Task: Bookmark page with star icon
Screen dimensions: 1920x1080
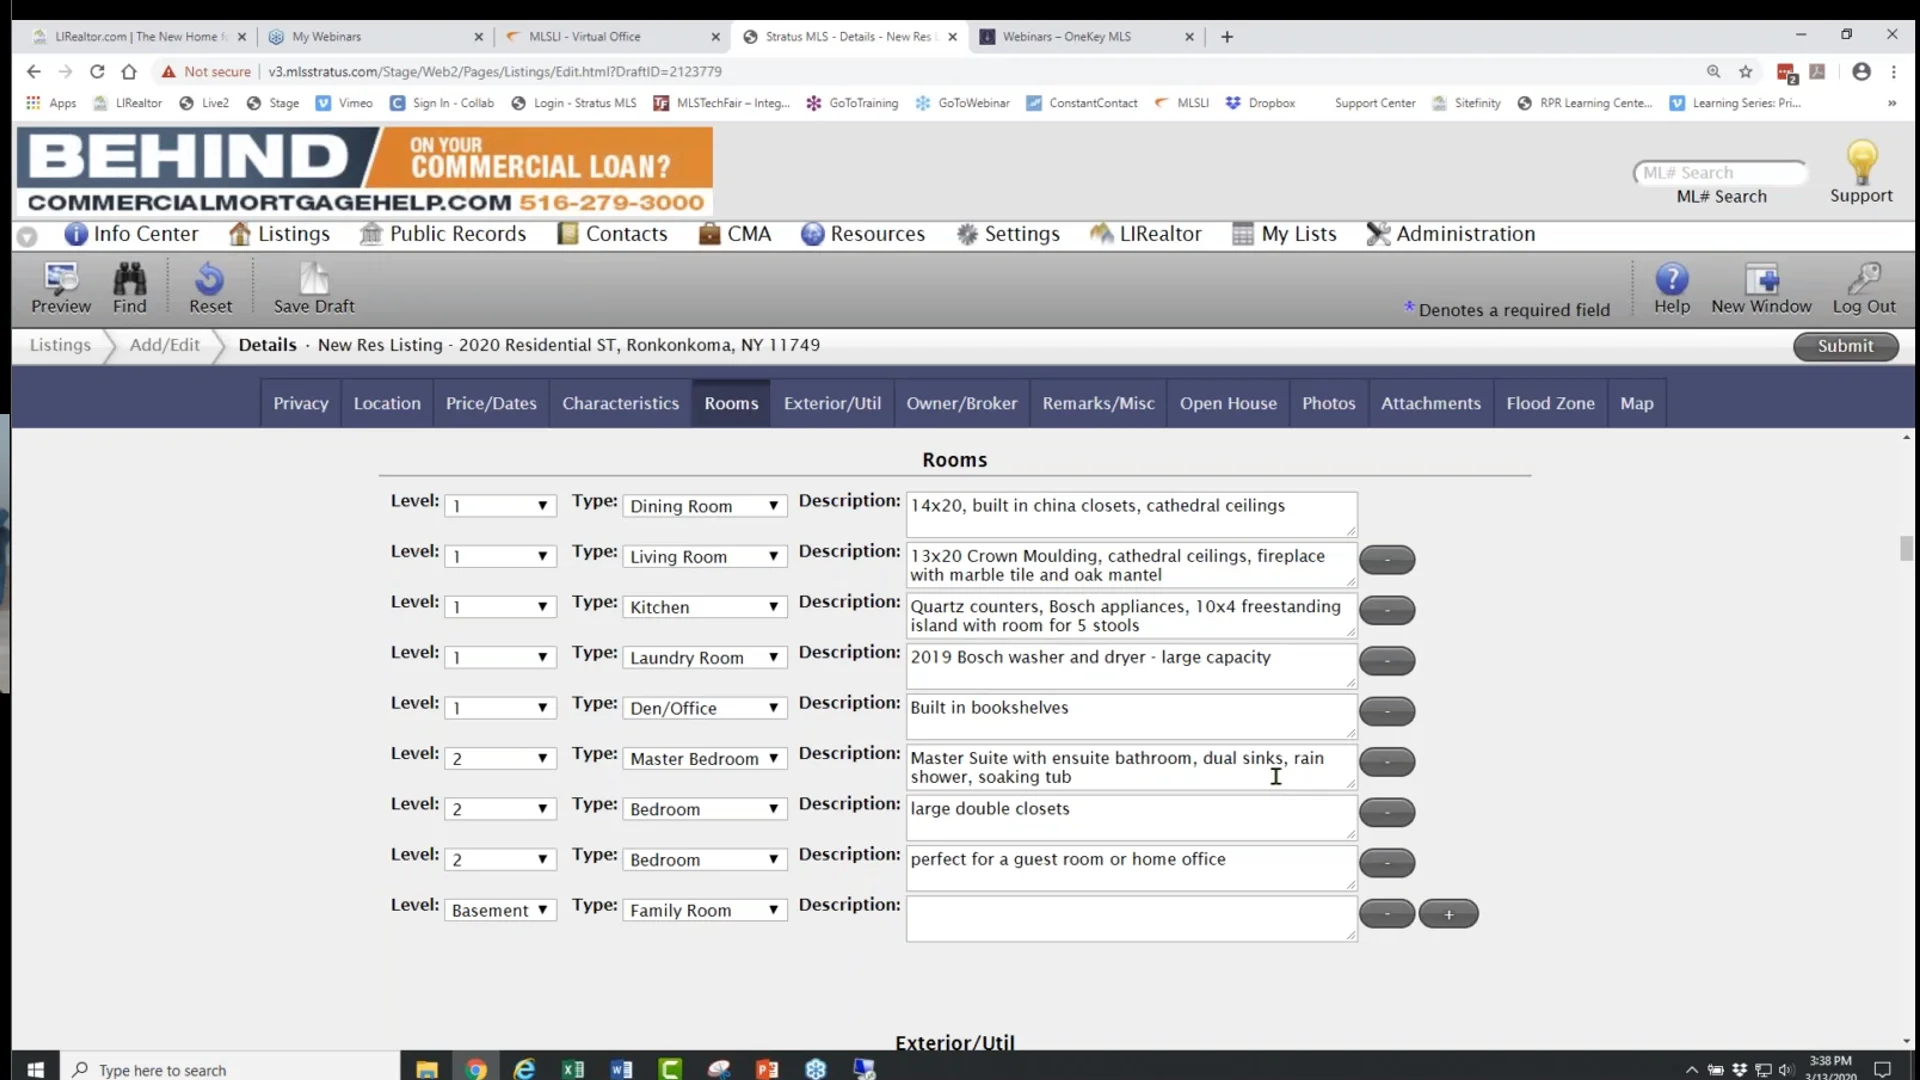Action: click(x=1746, y=71)
